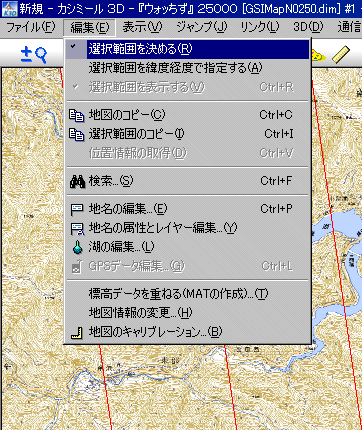
Task: Choose 選択範囲を緯度経度で指定する(A)
Action: tap(188, 68)
